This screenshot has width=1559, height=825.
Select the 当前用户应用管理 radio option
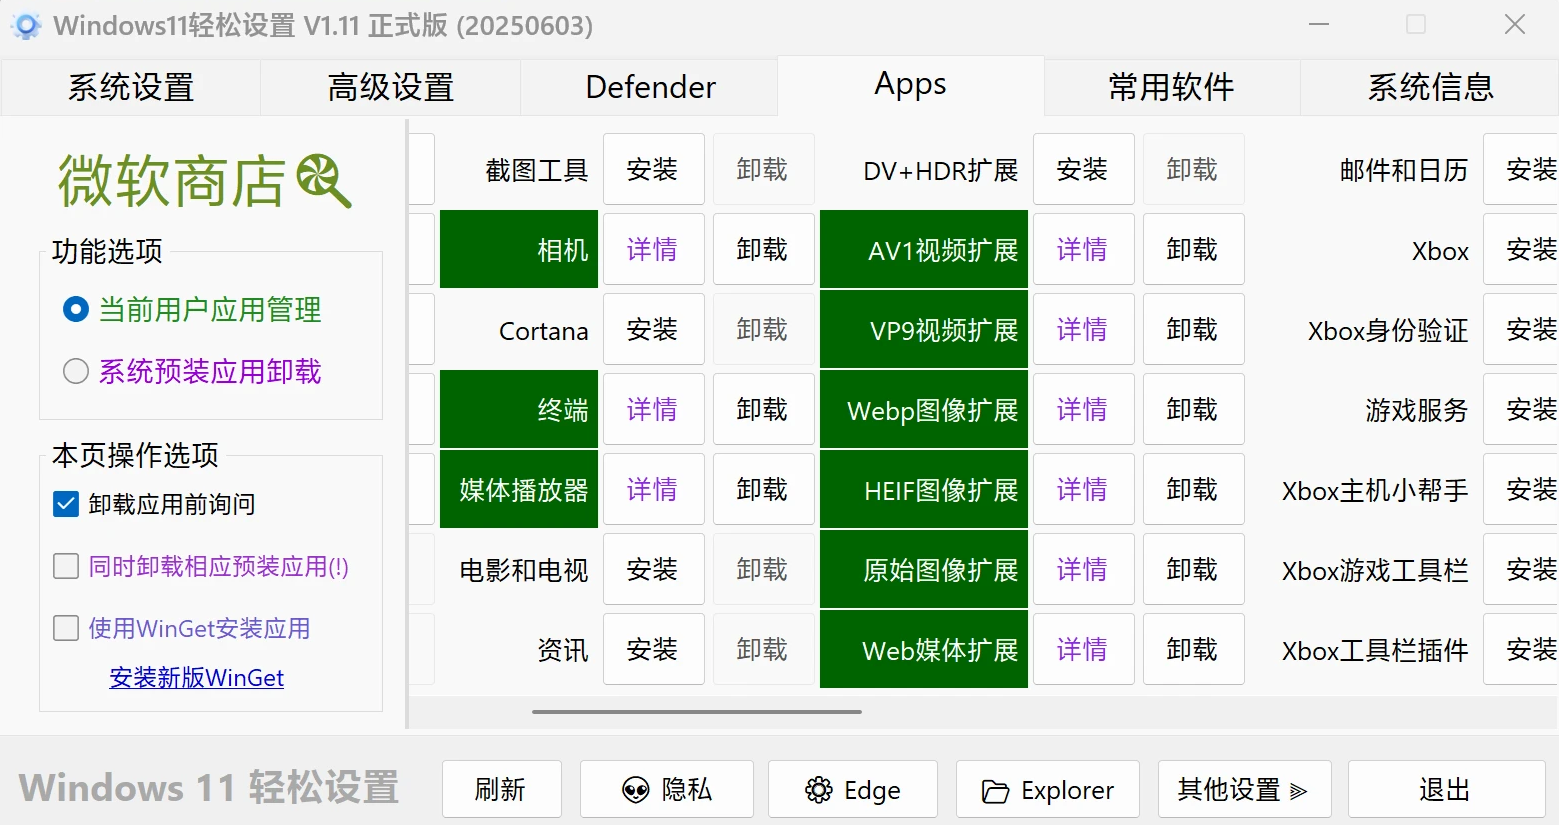pos(76,310)
